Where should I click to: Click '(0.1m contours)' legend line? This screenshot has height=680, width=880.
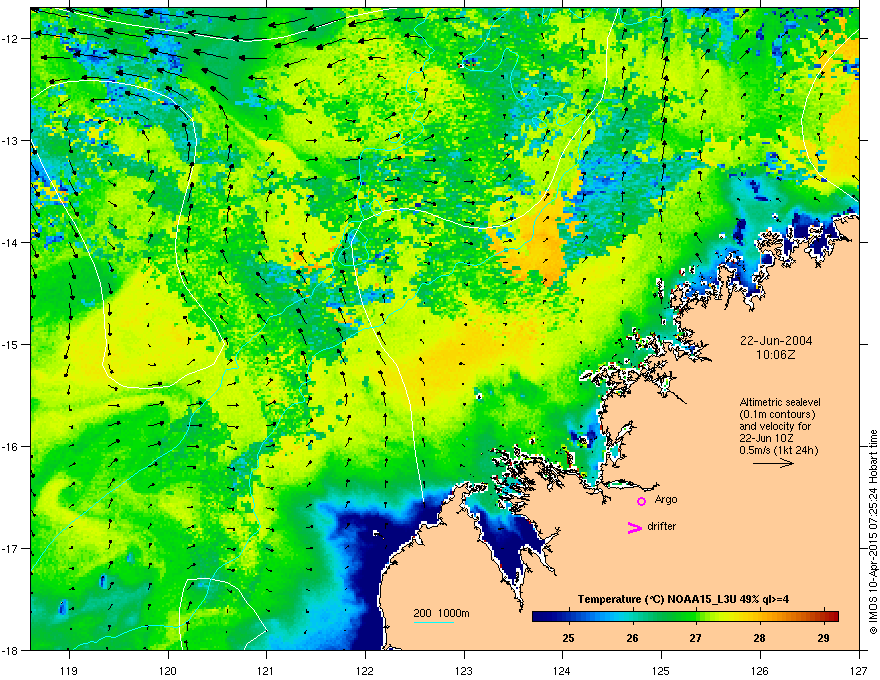(777, 414)
